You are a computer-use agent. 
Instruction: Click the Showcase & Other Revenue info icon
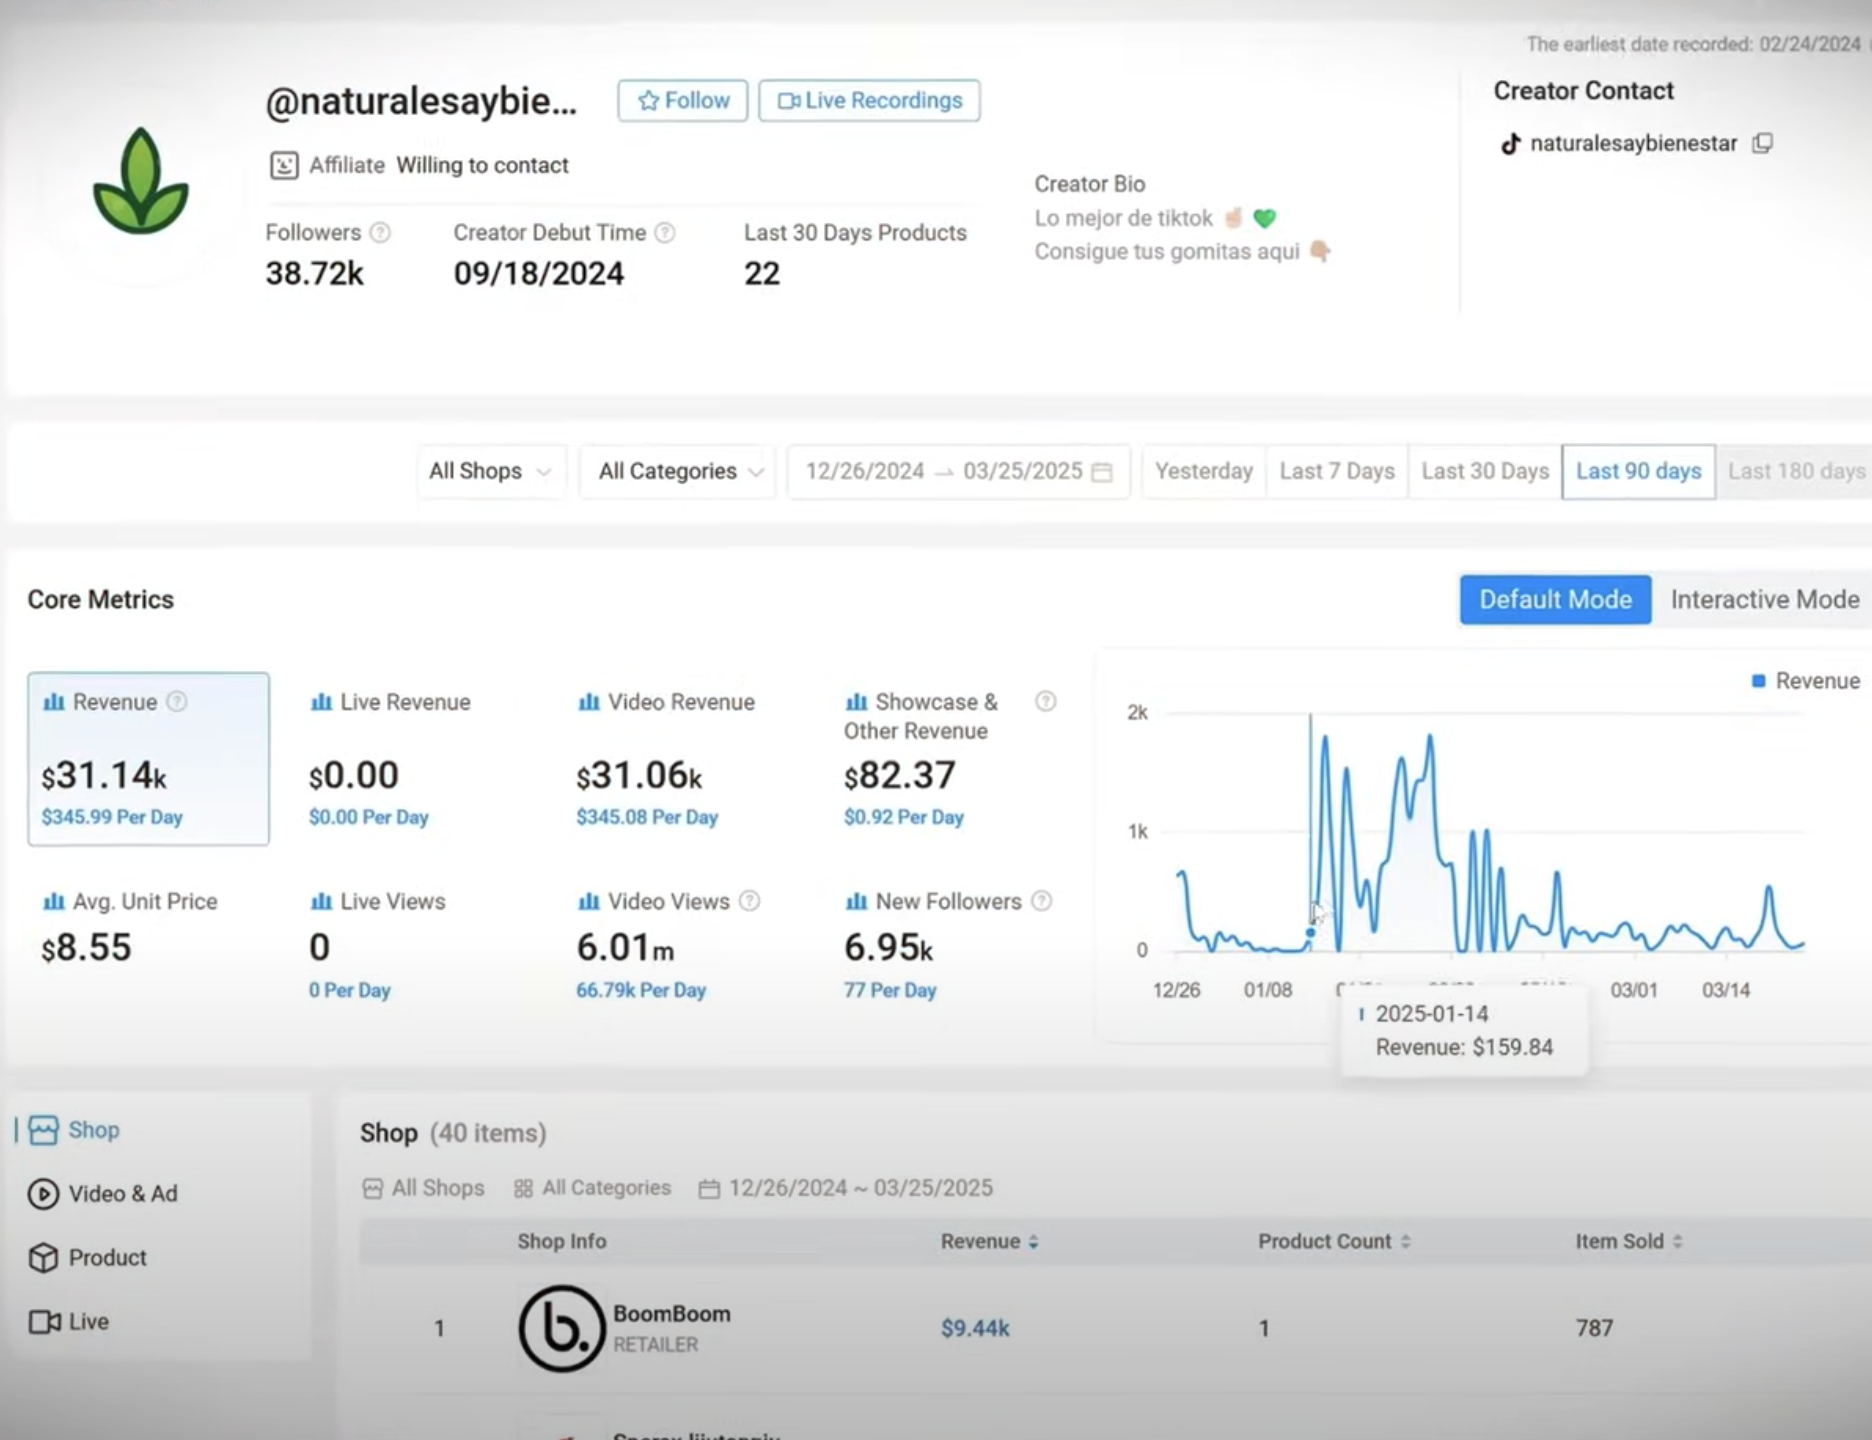click(1045, 702)
